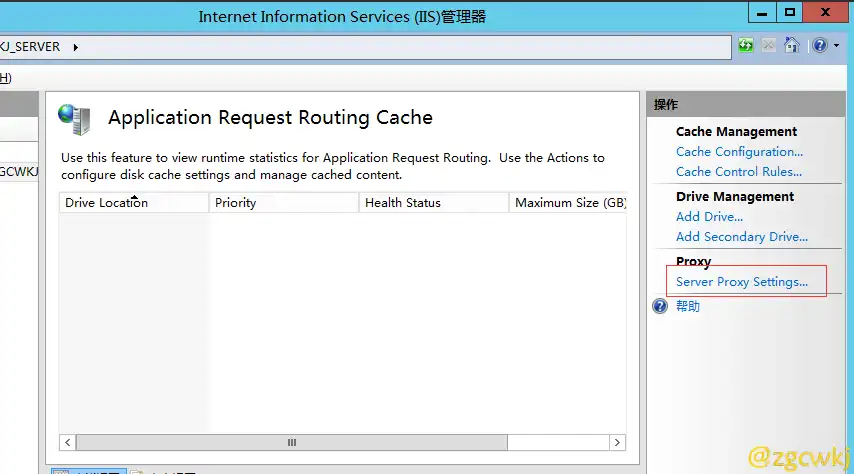Sort by Priority column header
Screen dimensions: 854x474
point(284,203)
